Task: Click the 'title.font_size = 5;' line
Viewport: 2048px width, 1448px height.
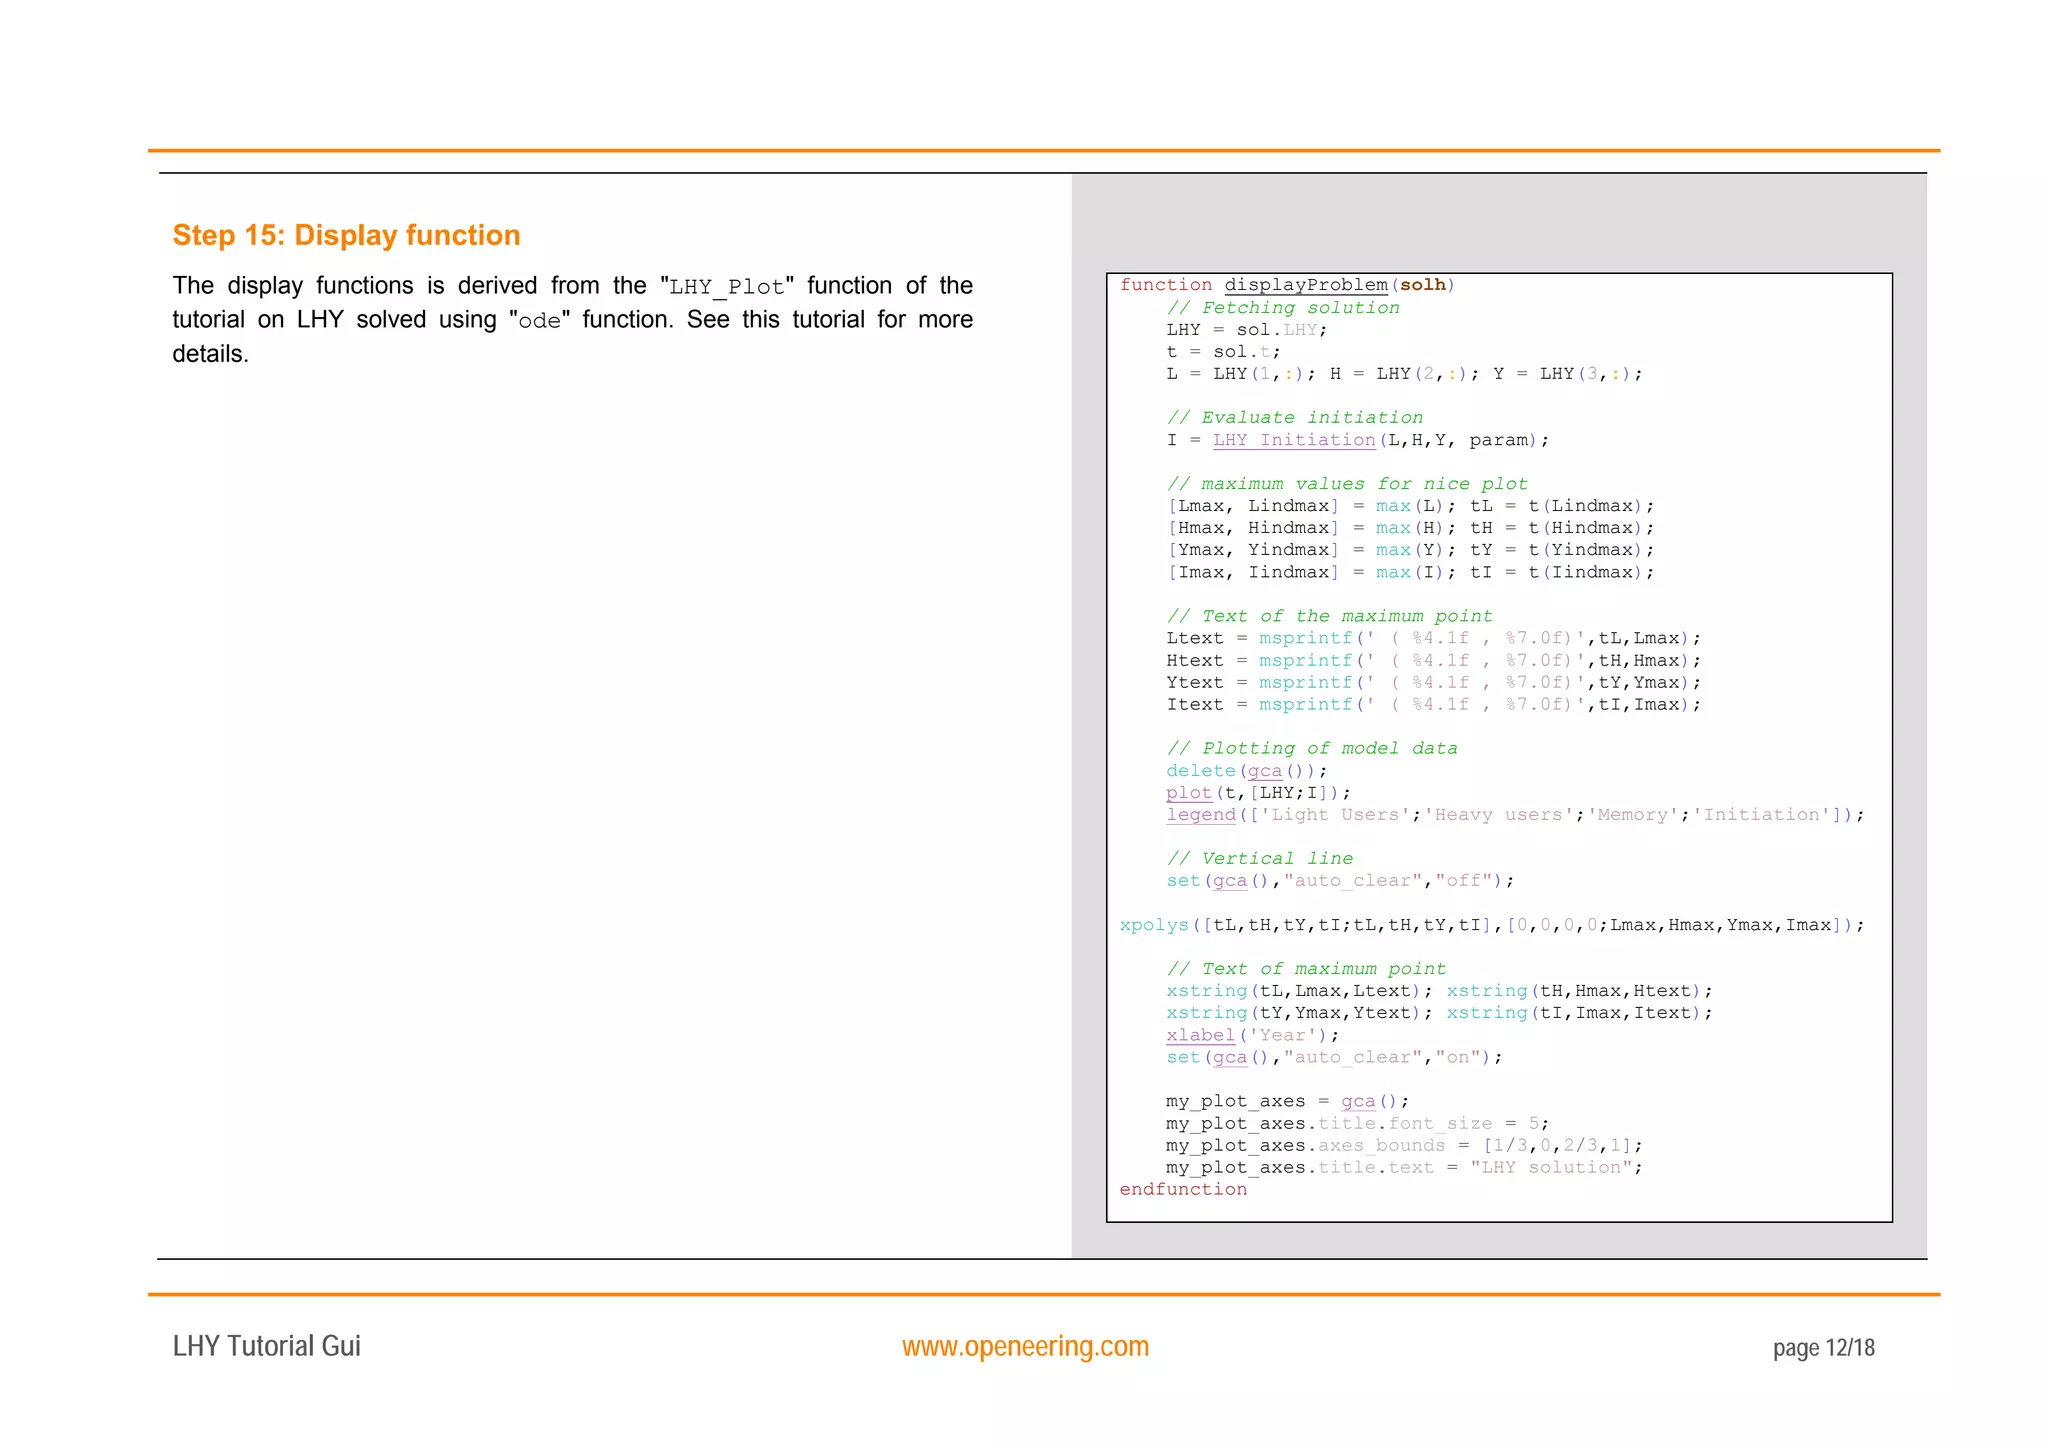Action: tap(1357, 1124)
